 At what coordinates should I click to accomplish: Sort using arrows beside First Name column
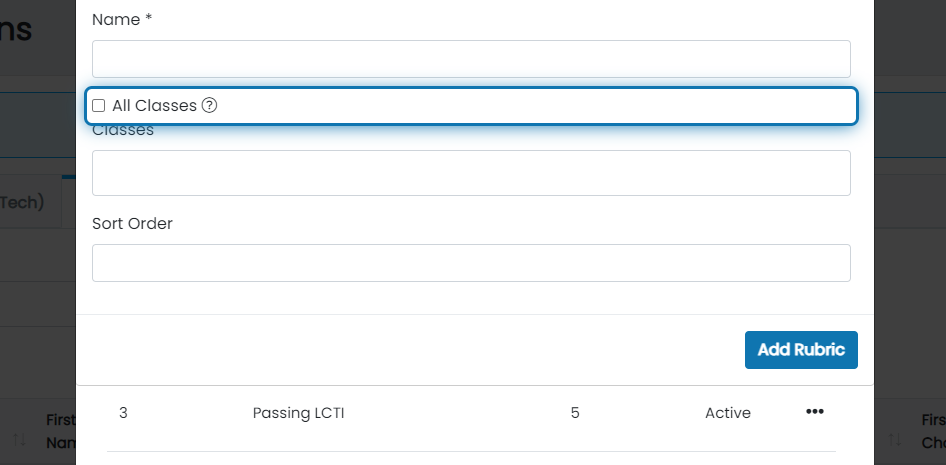(x=19, y=440)
